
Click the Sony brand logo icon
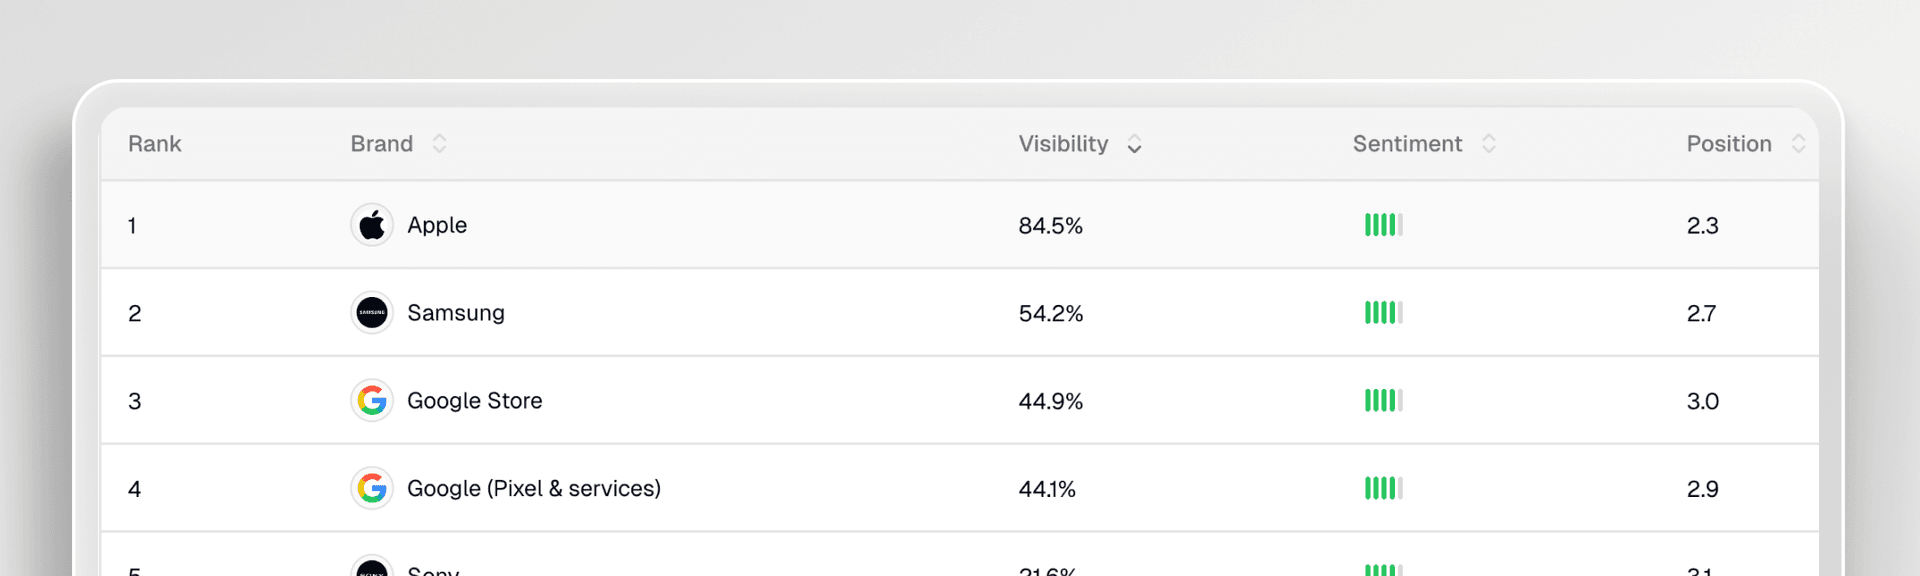(371, 570)
